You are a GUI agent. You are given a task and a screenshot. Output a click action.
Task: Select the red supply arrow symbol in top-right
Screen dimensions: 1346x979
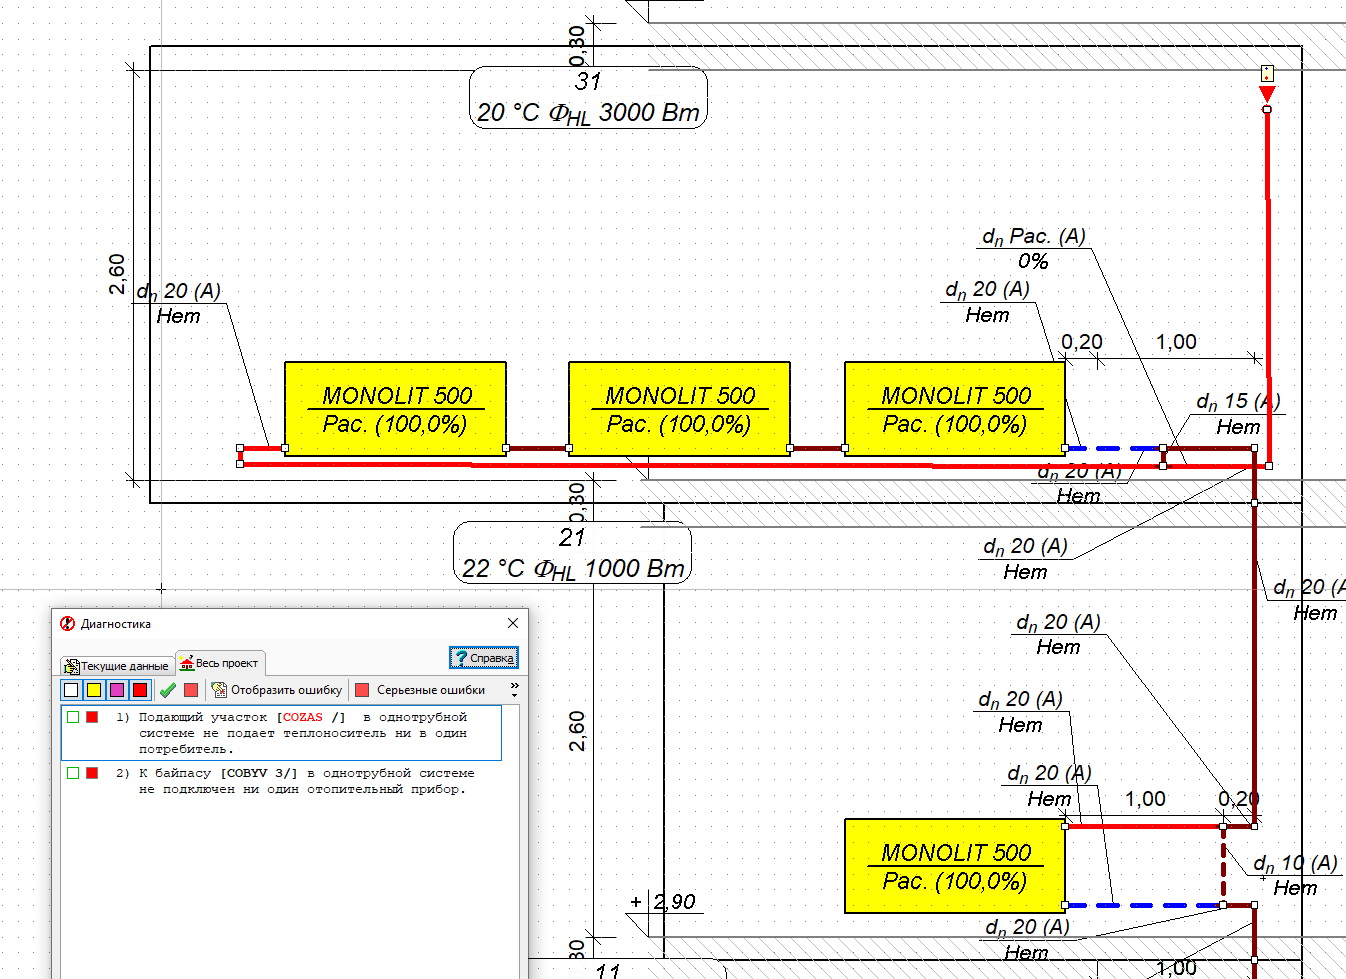1267,94
